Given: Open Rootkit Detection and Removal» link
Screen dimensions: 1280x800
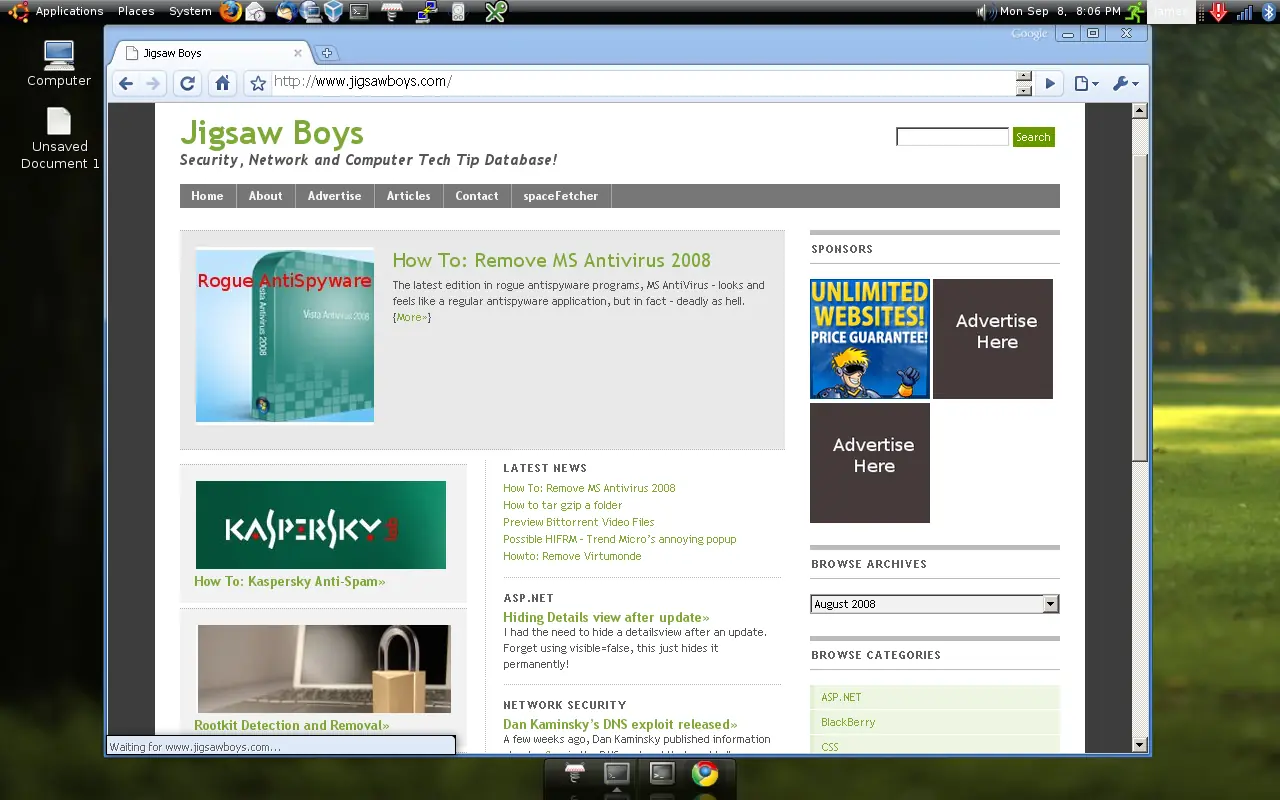Looking at the screenshot, I should (x=292, y=725).
